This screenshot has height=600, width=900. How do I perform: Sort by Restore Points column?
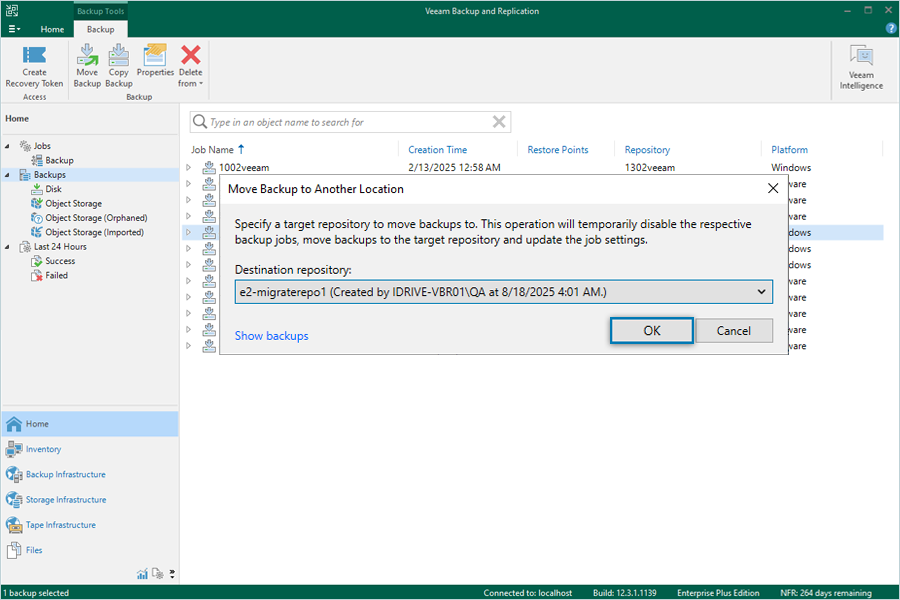[558, 150]
